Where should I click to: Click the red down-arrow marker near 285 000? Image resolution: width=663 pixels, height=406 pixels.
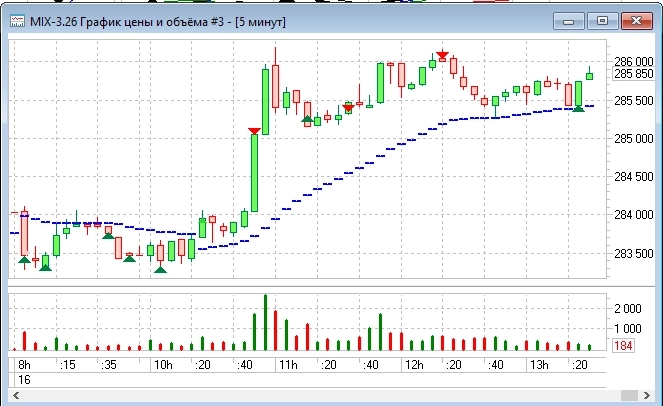(x=255, y=130)
